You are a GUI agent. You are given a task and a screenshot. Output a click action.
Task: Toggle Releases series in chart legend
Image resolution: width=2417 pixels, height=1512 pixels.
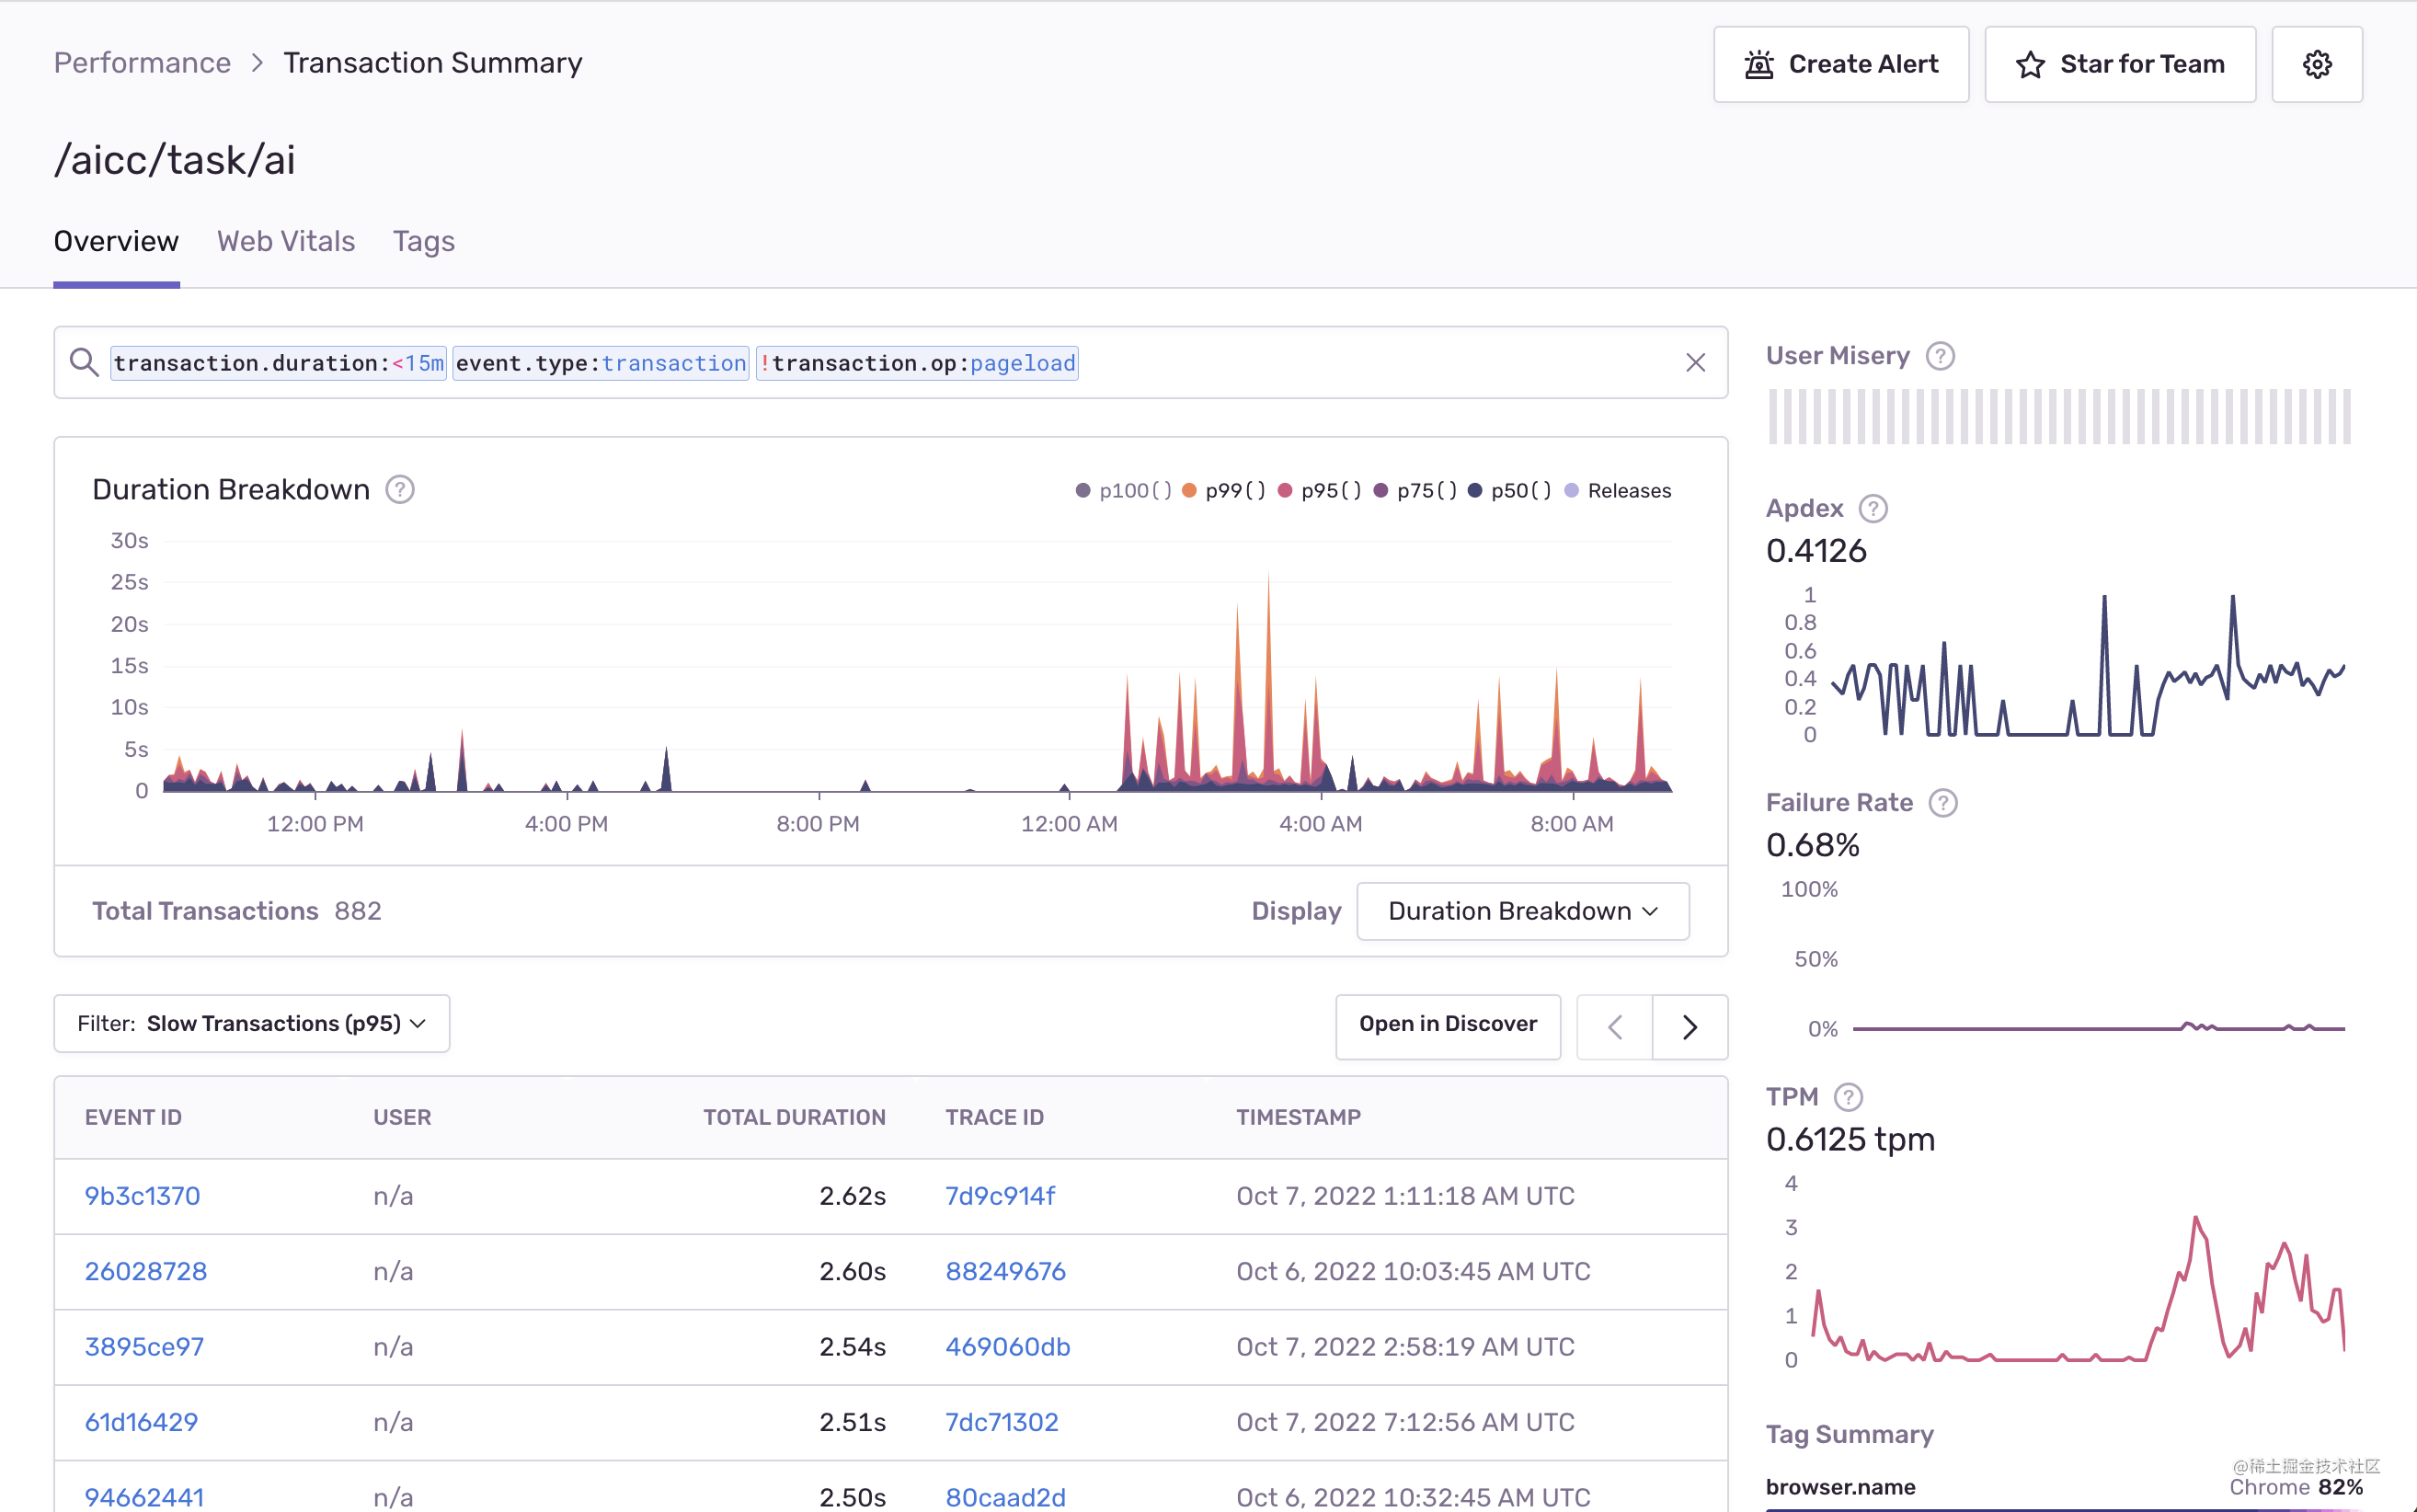[1617, 490]
